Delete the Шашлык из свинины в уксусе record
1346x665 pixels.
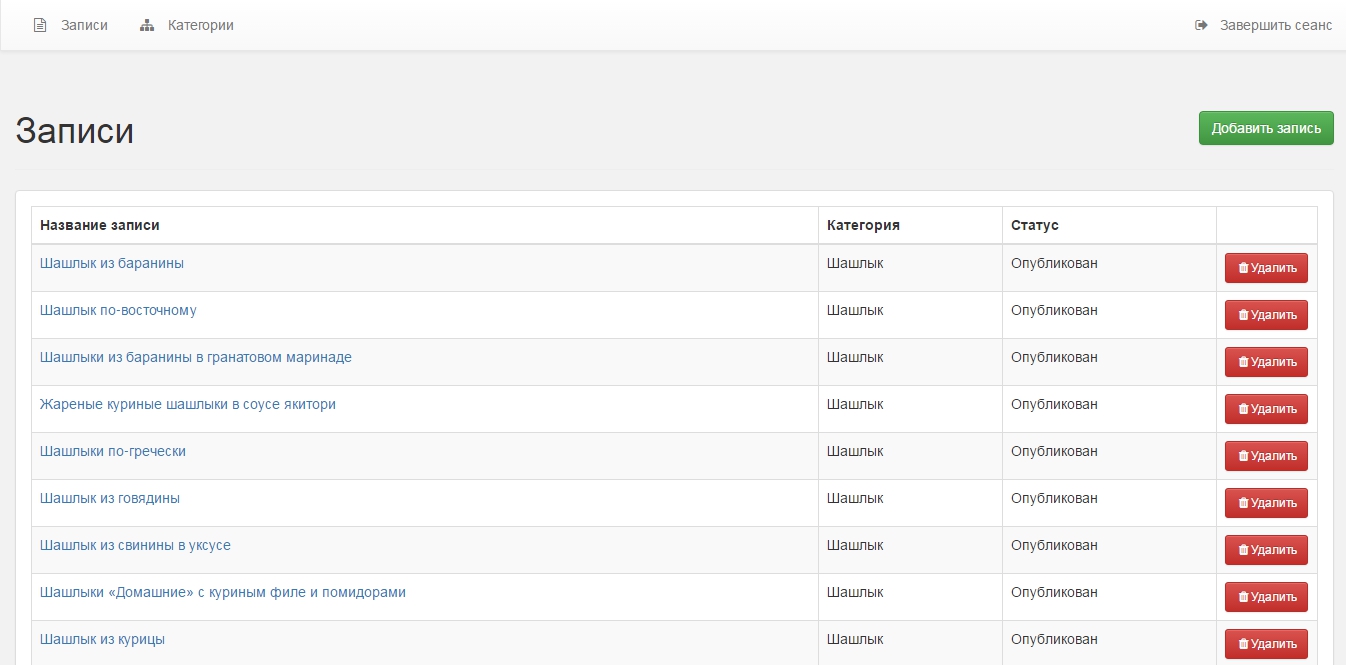click(x=1266, y=550)
